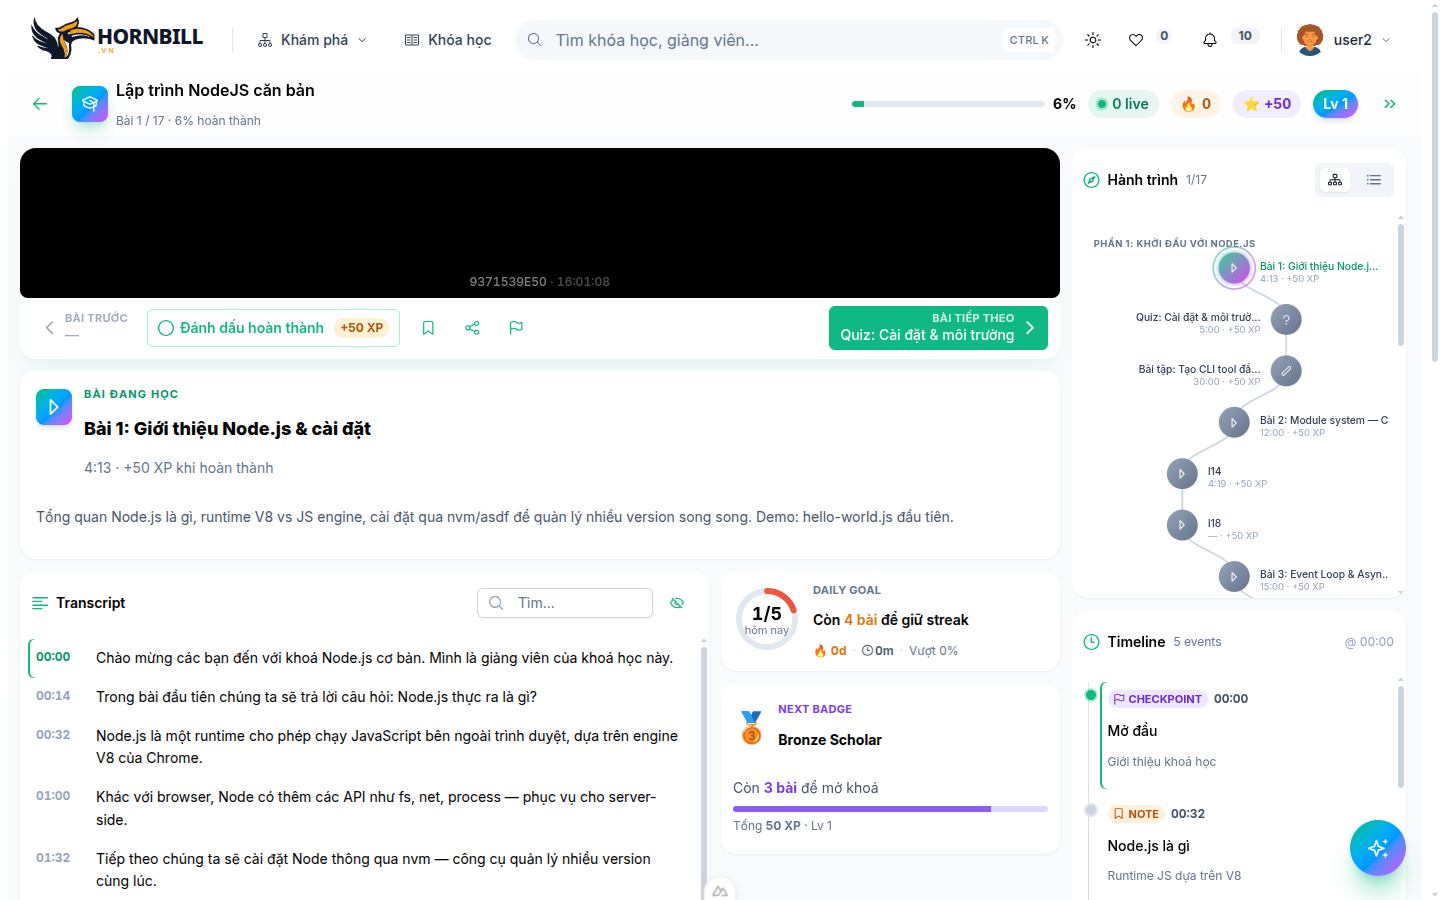Jump to transcript line at 01:32
The width and height of the screenshot is (1440, 900).
[x=359, y=870]
